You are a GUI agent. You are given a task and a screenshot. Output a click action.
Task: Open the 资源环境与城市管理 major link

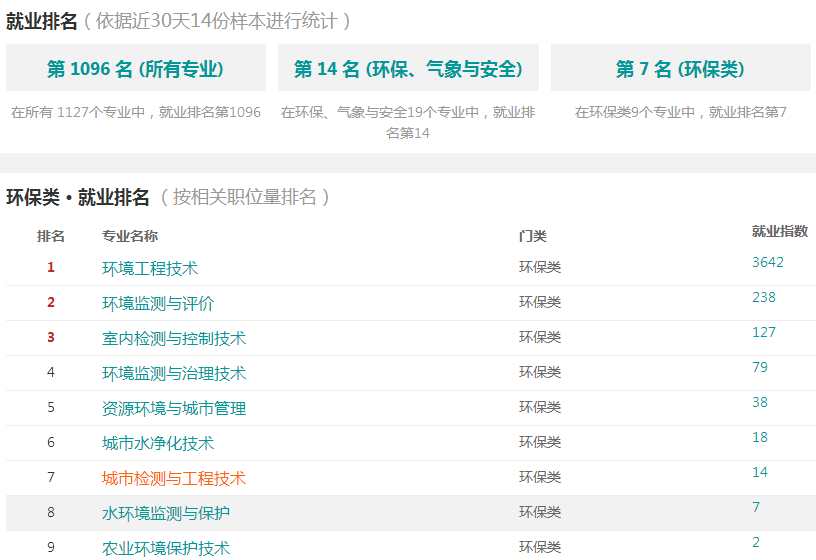coord(174,408)
